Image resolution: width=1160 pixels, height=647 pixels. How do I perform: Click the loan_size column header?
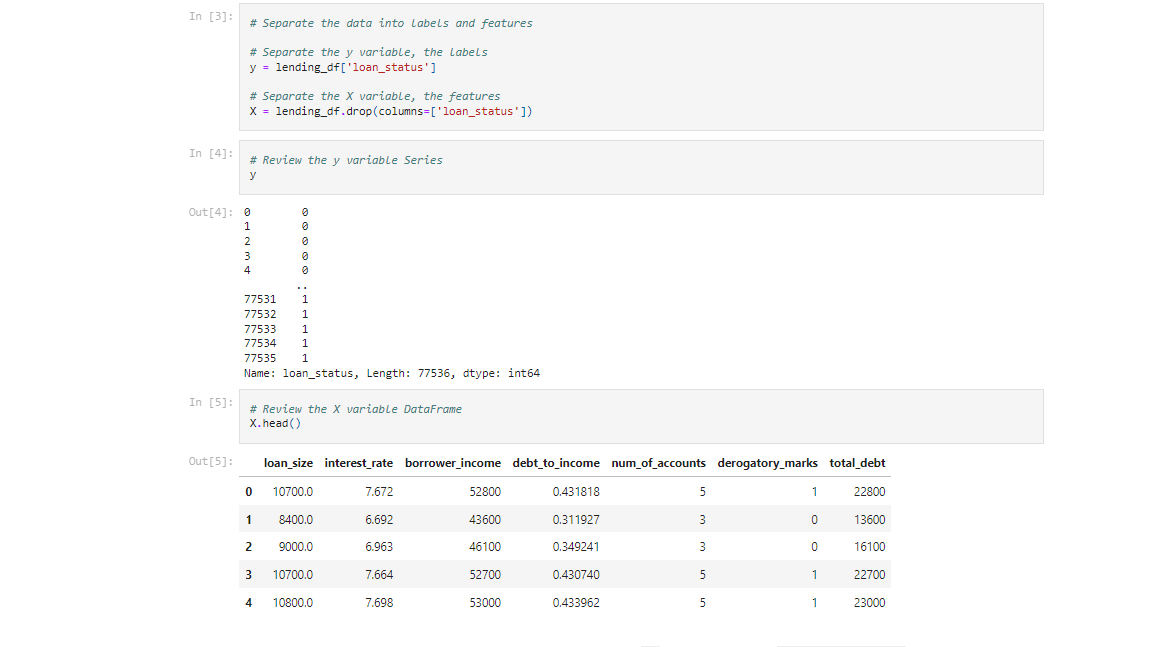(289, 463)
